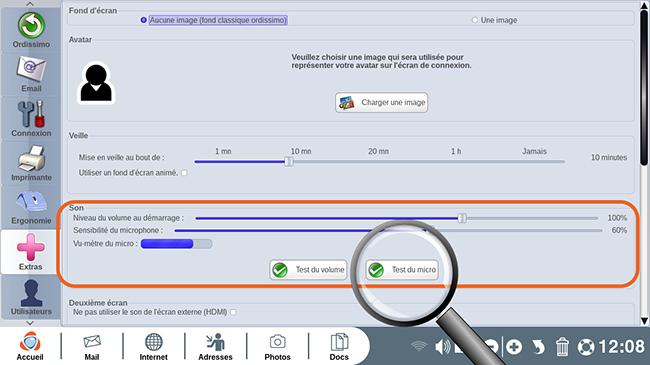The width and height of the screenshot is (650, 365).
Task: Open the Imprimante printer settings
Action: pyautogui.click(x=31, y=163)
